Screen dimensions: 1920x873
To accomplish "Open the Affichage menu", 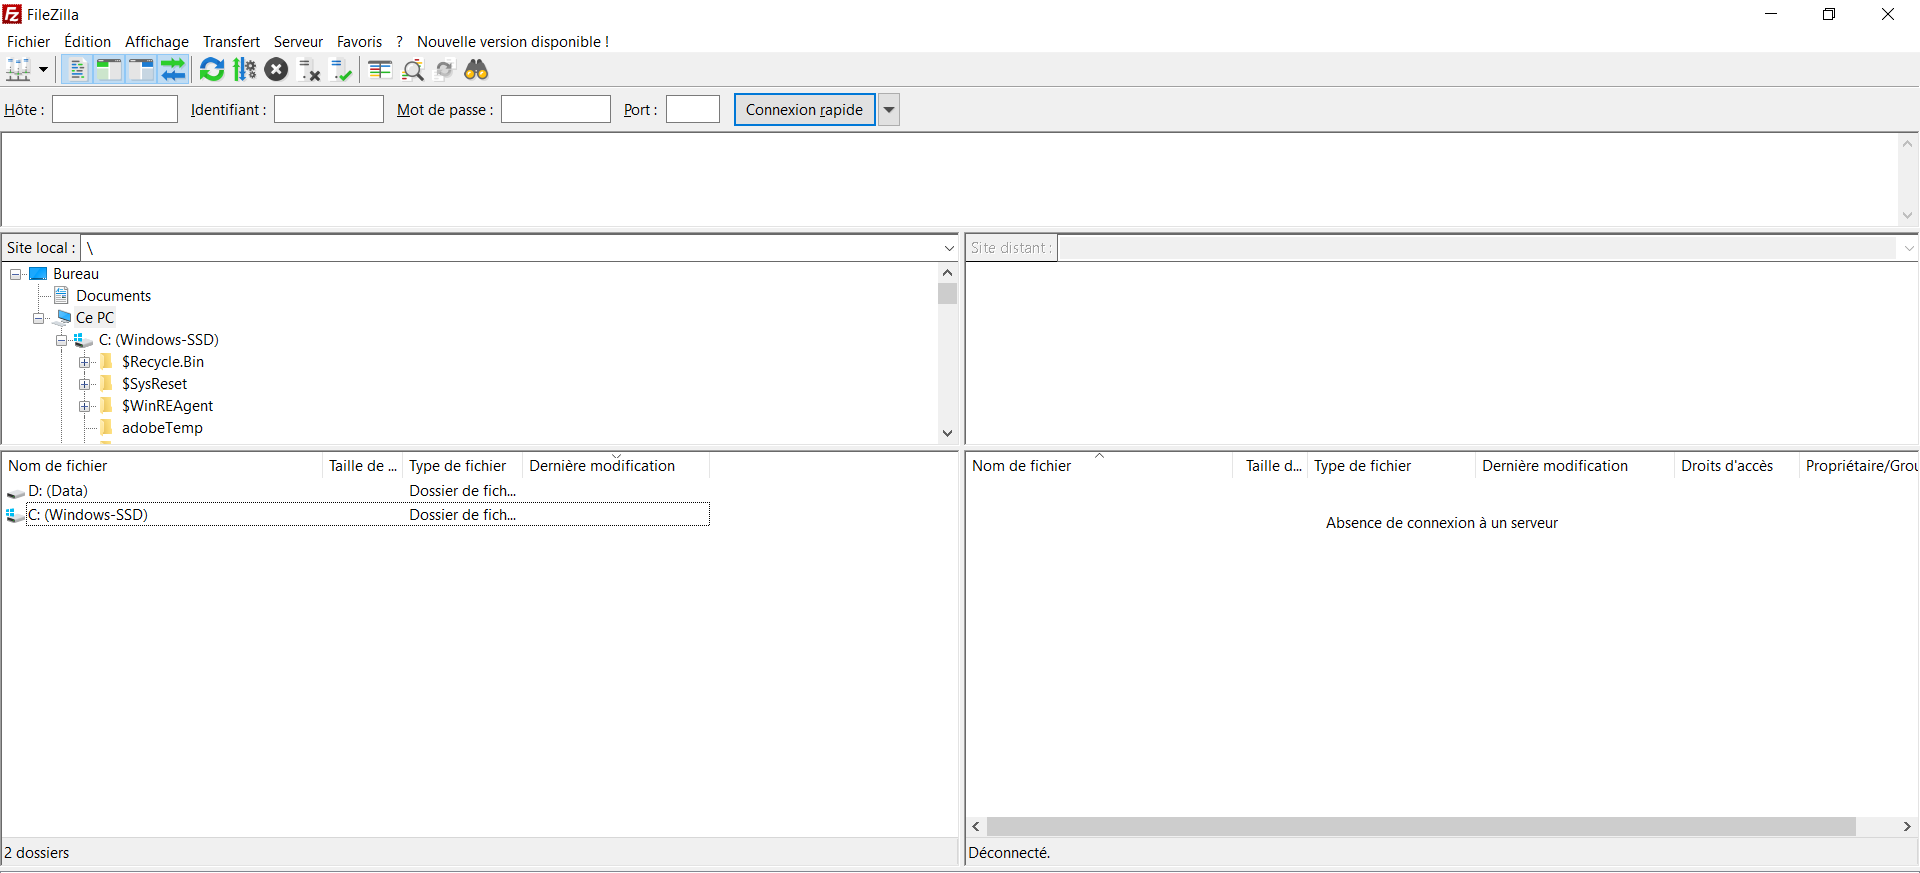I will pyautogui.click(x=157, y=41).
